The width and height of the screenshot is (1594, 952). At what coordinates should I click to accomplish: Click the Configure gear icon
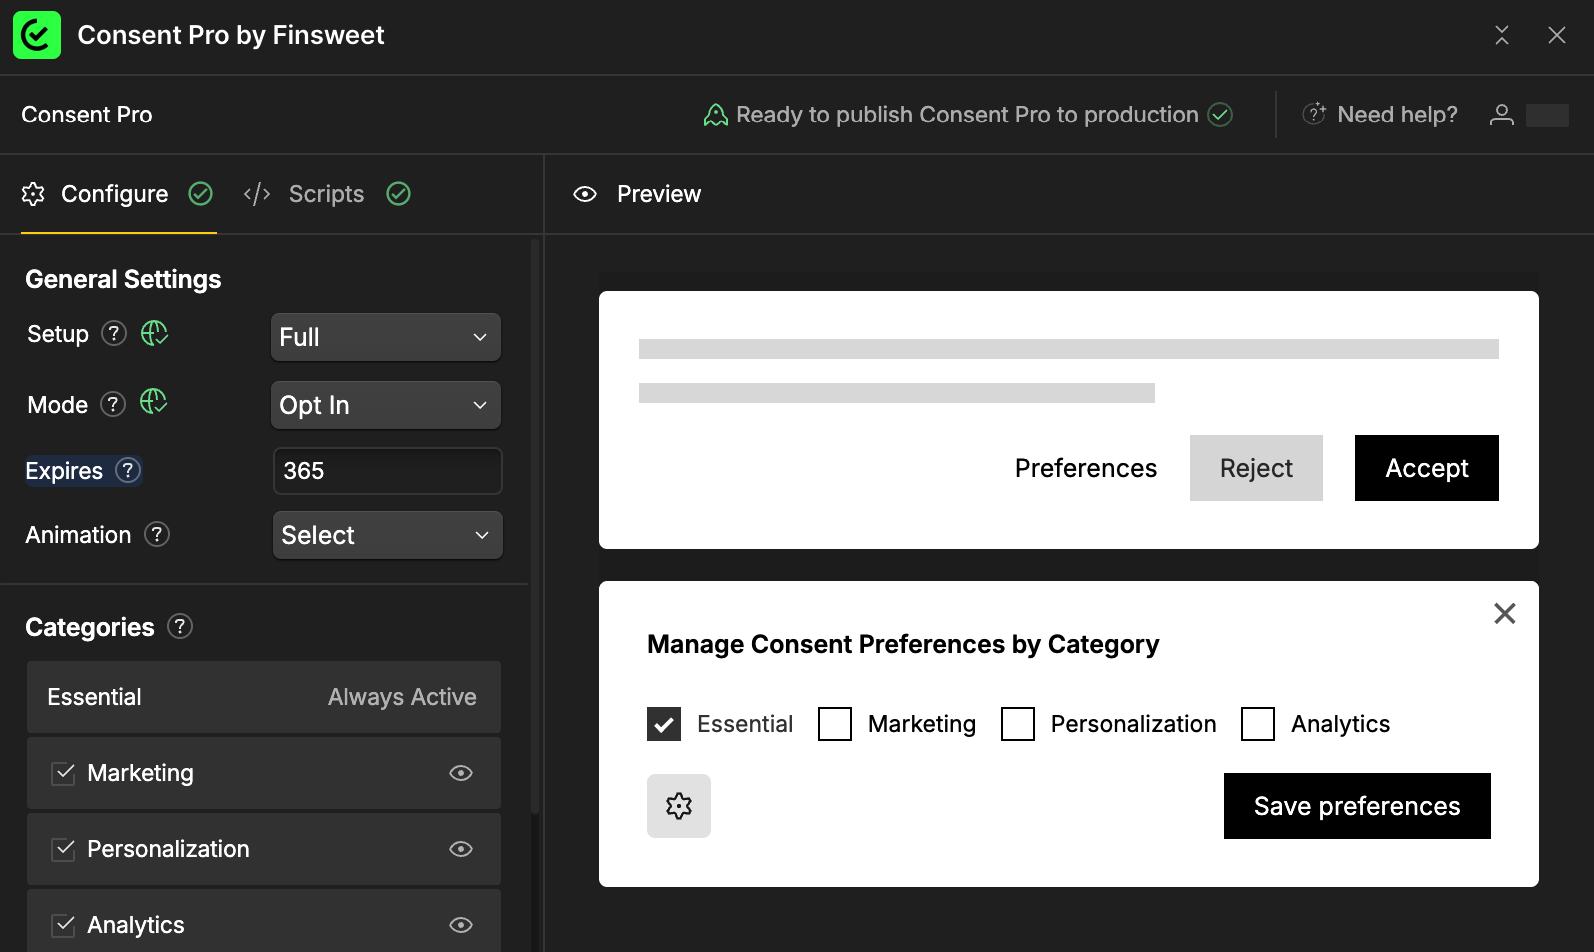click(x=33, y=194)
